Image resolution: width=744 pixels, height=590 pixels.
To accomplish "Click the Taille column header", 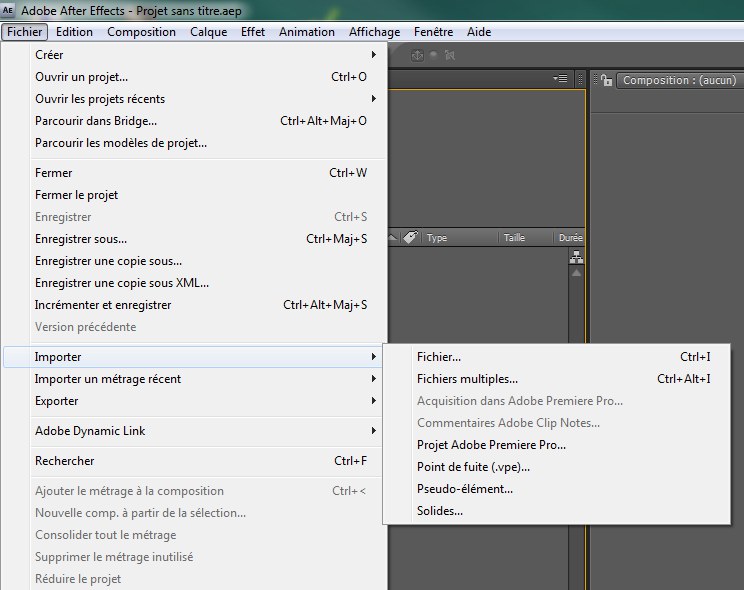I will (x=514, y=238).
